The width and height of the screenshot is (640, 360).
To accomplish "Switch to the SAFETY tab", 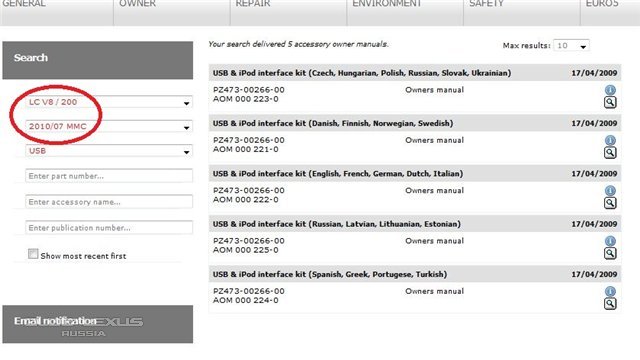I will (522, 12).
